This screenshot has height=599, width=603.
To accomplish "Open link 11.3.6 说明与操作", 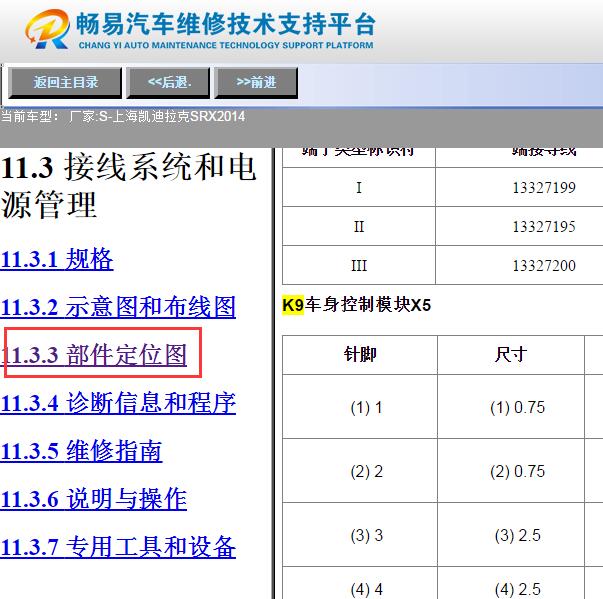I will [x=93, y=499].
